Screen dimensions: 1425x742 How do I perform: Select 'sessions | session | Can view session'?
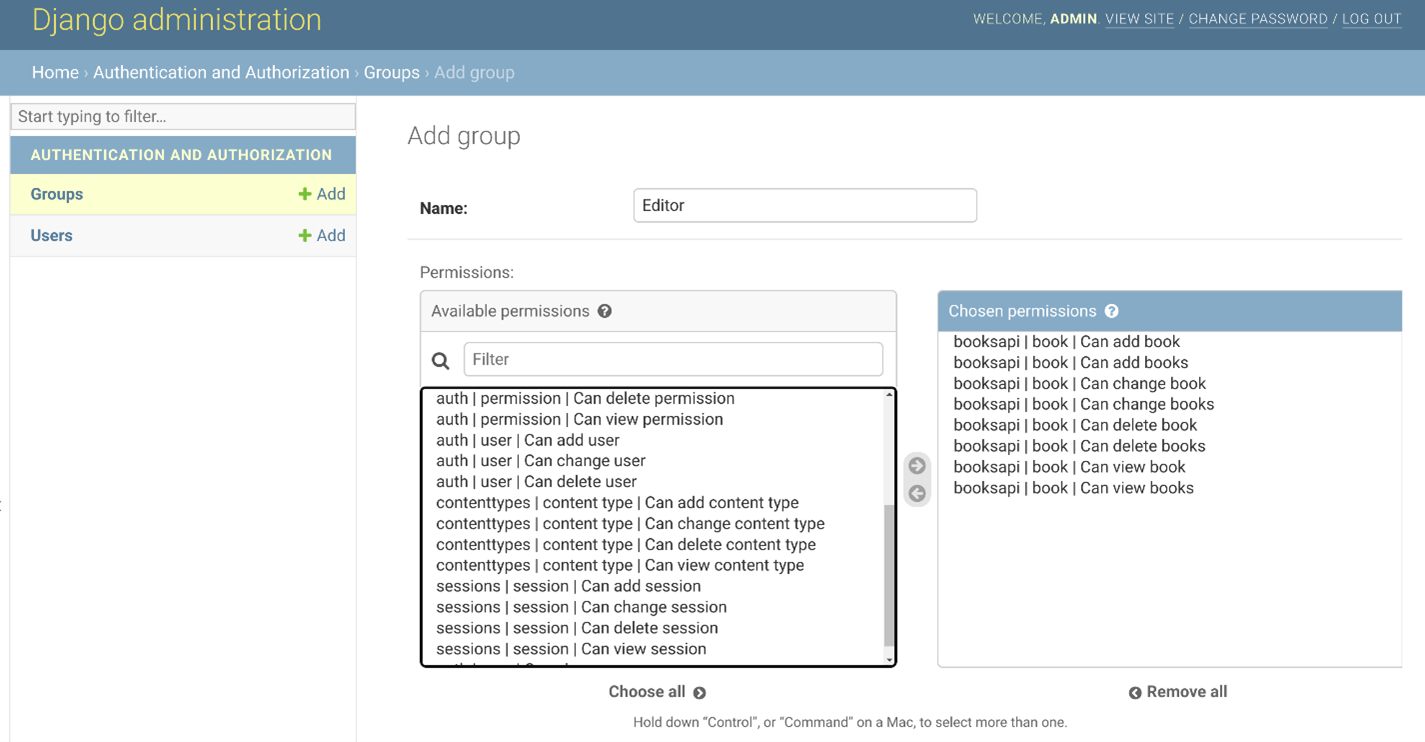pyautogui.click(x=571, y=649)
